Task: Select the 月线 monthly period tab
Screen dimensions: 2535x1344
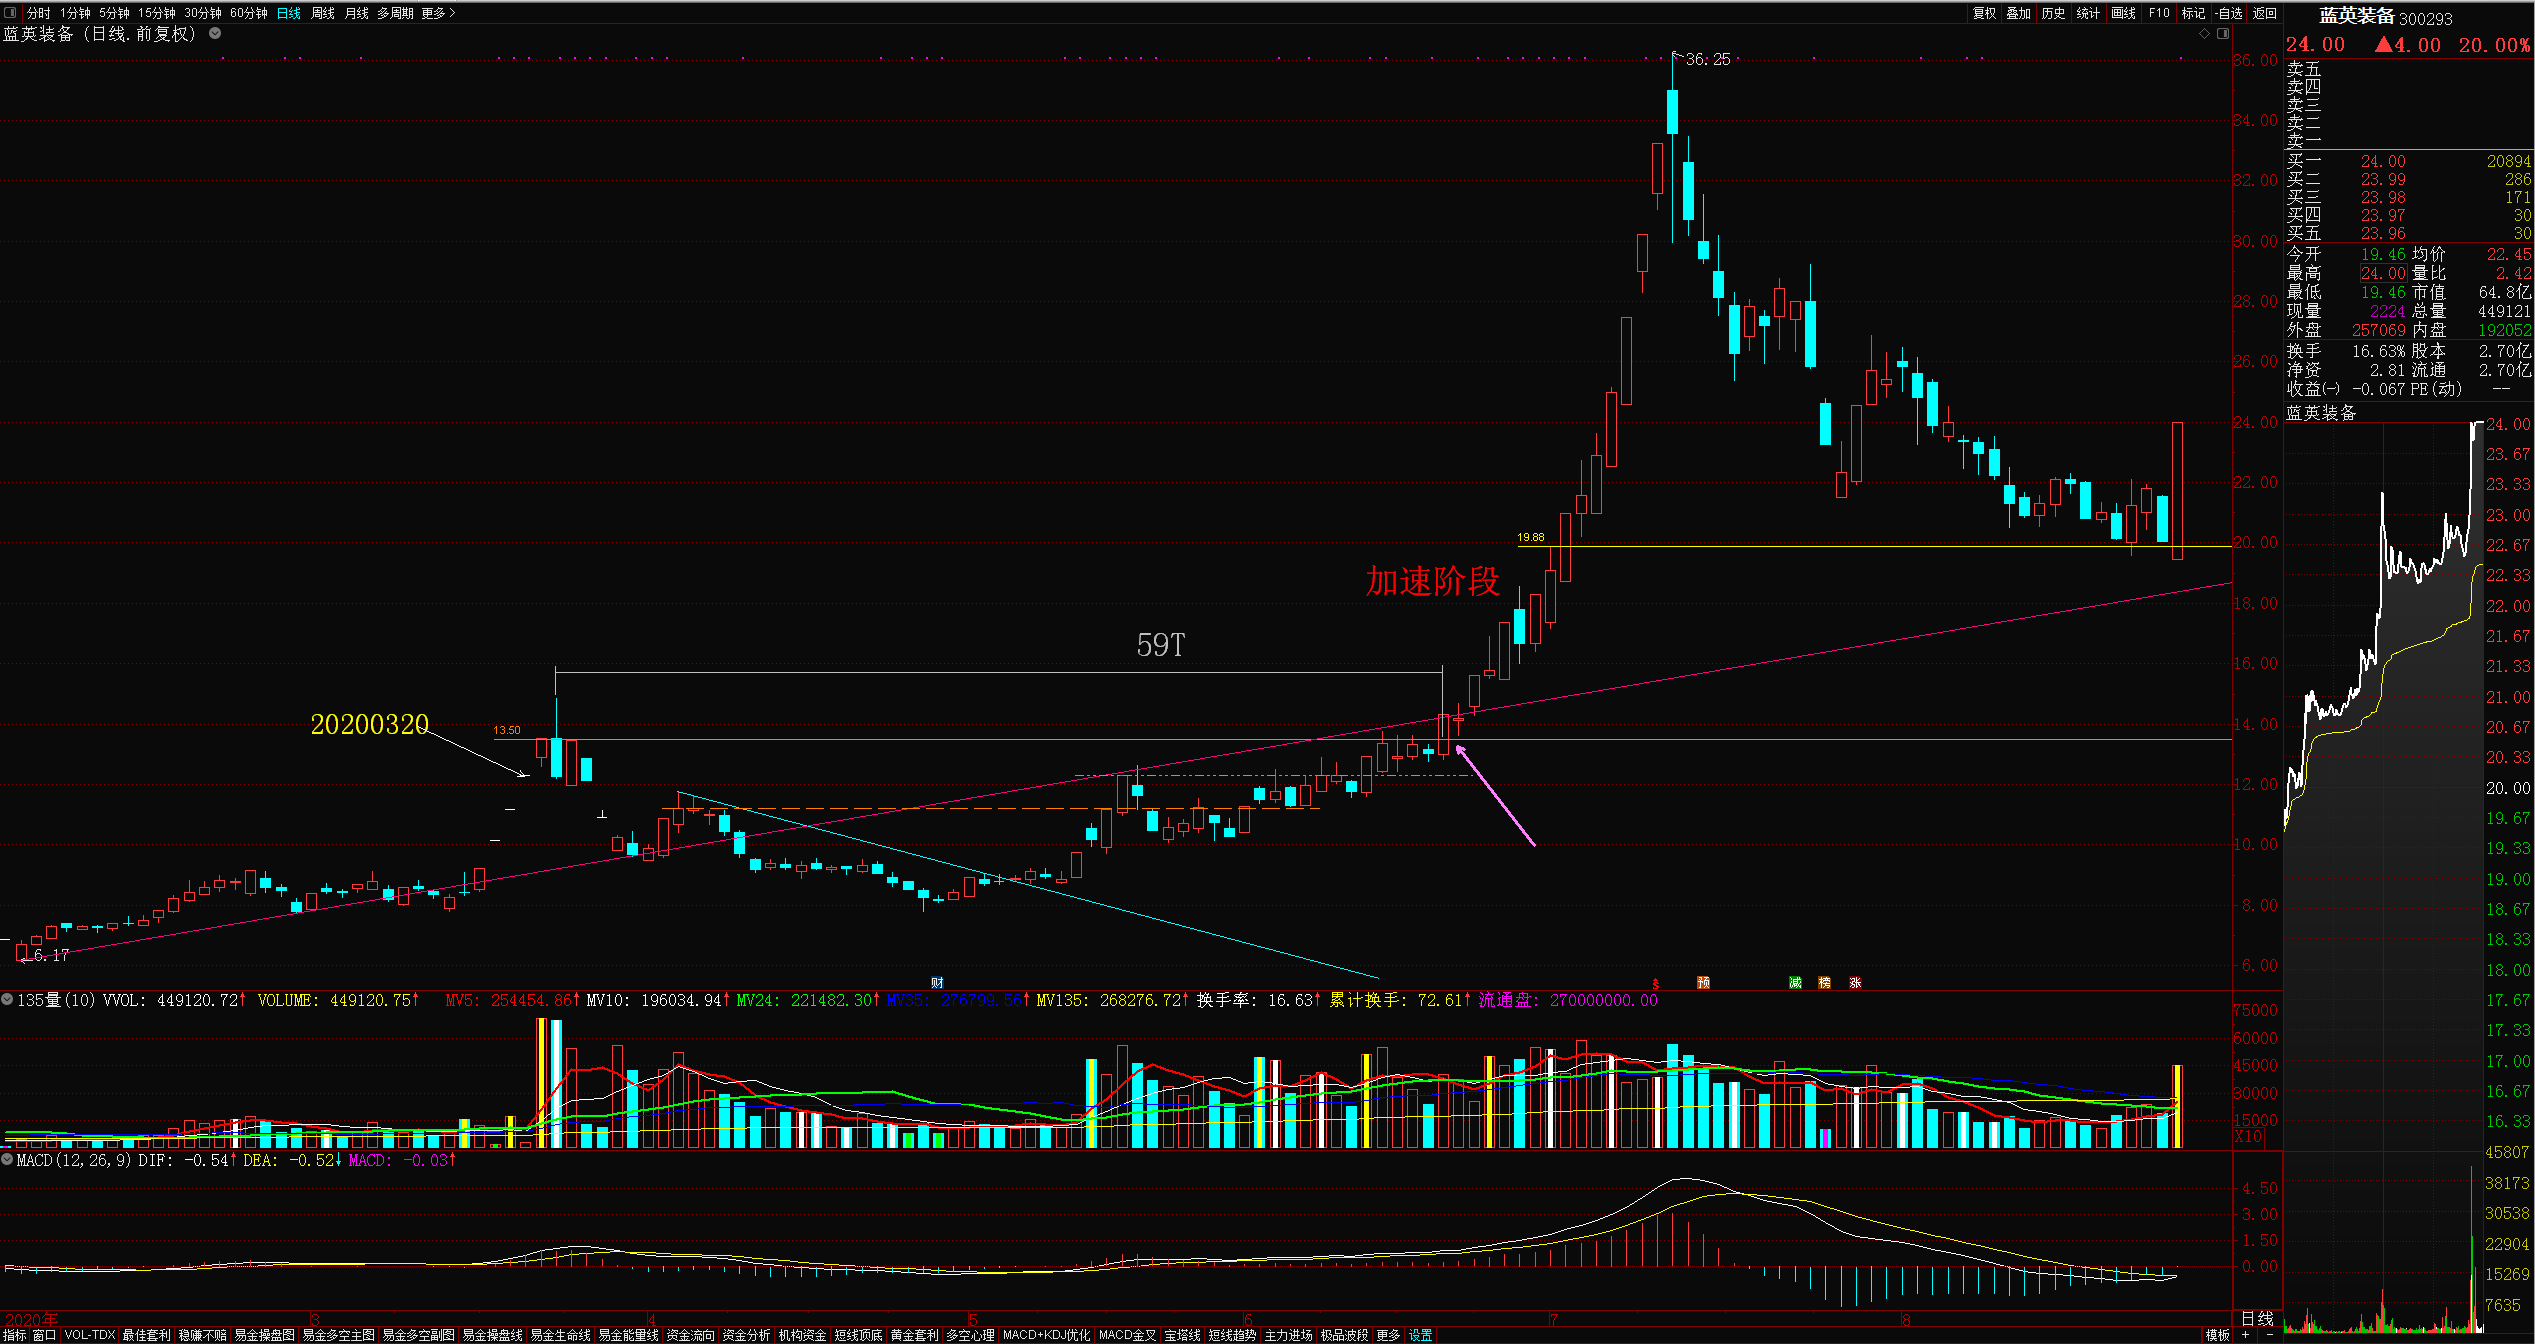Action: [357, 13]
